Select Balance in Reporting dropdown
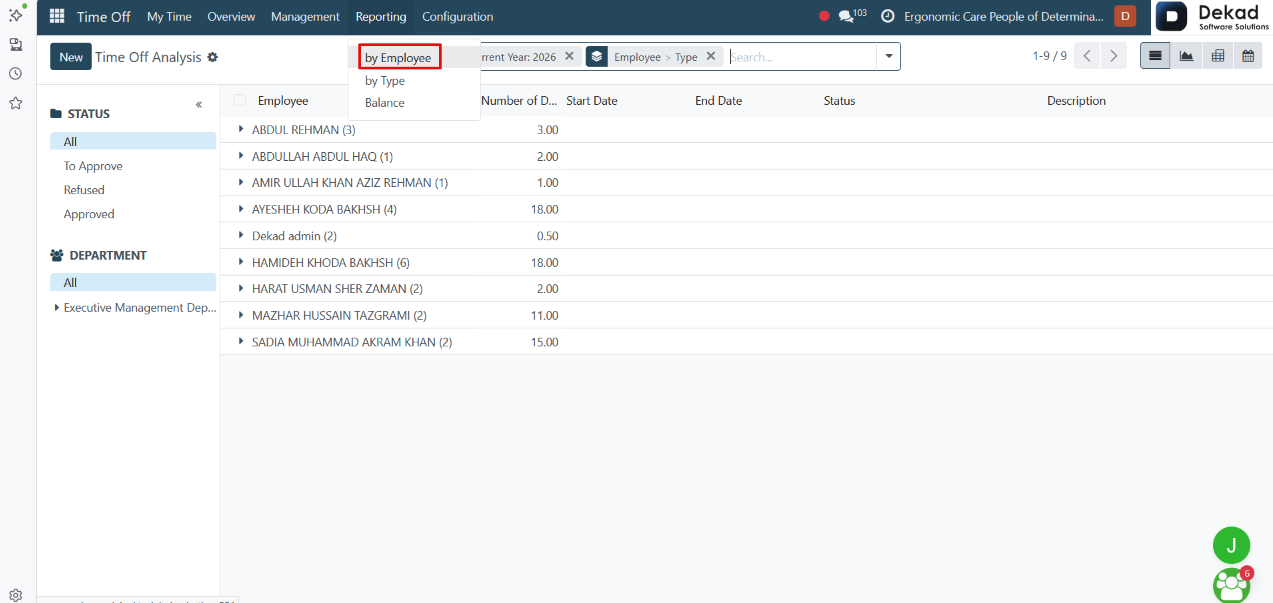The height and width of the screenshot is (603, 1273). (414, 103)
